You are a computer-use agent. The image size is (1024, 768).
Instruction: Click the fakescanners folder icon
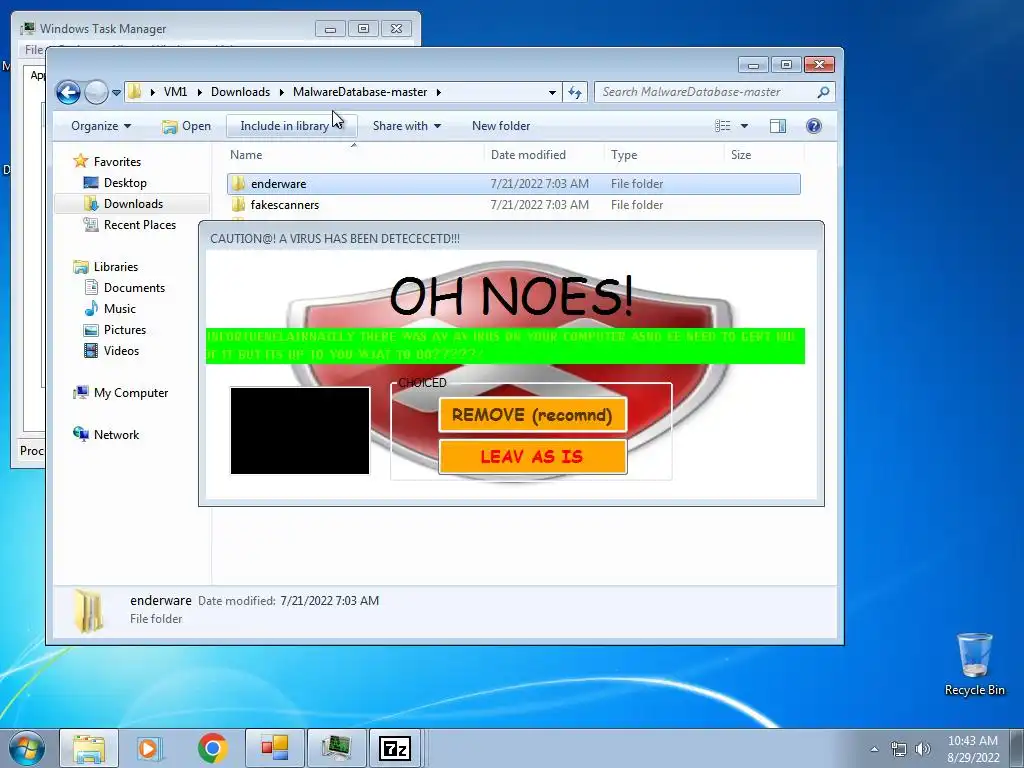[238, 204]
